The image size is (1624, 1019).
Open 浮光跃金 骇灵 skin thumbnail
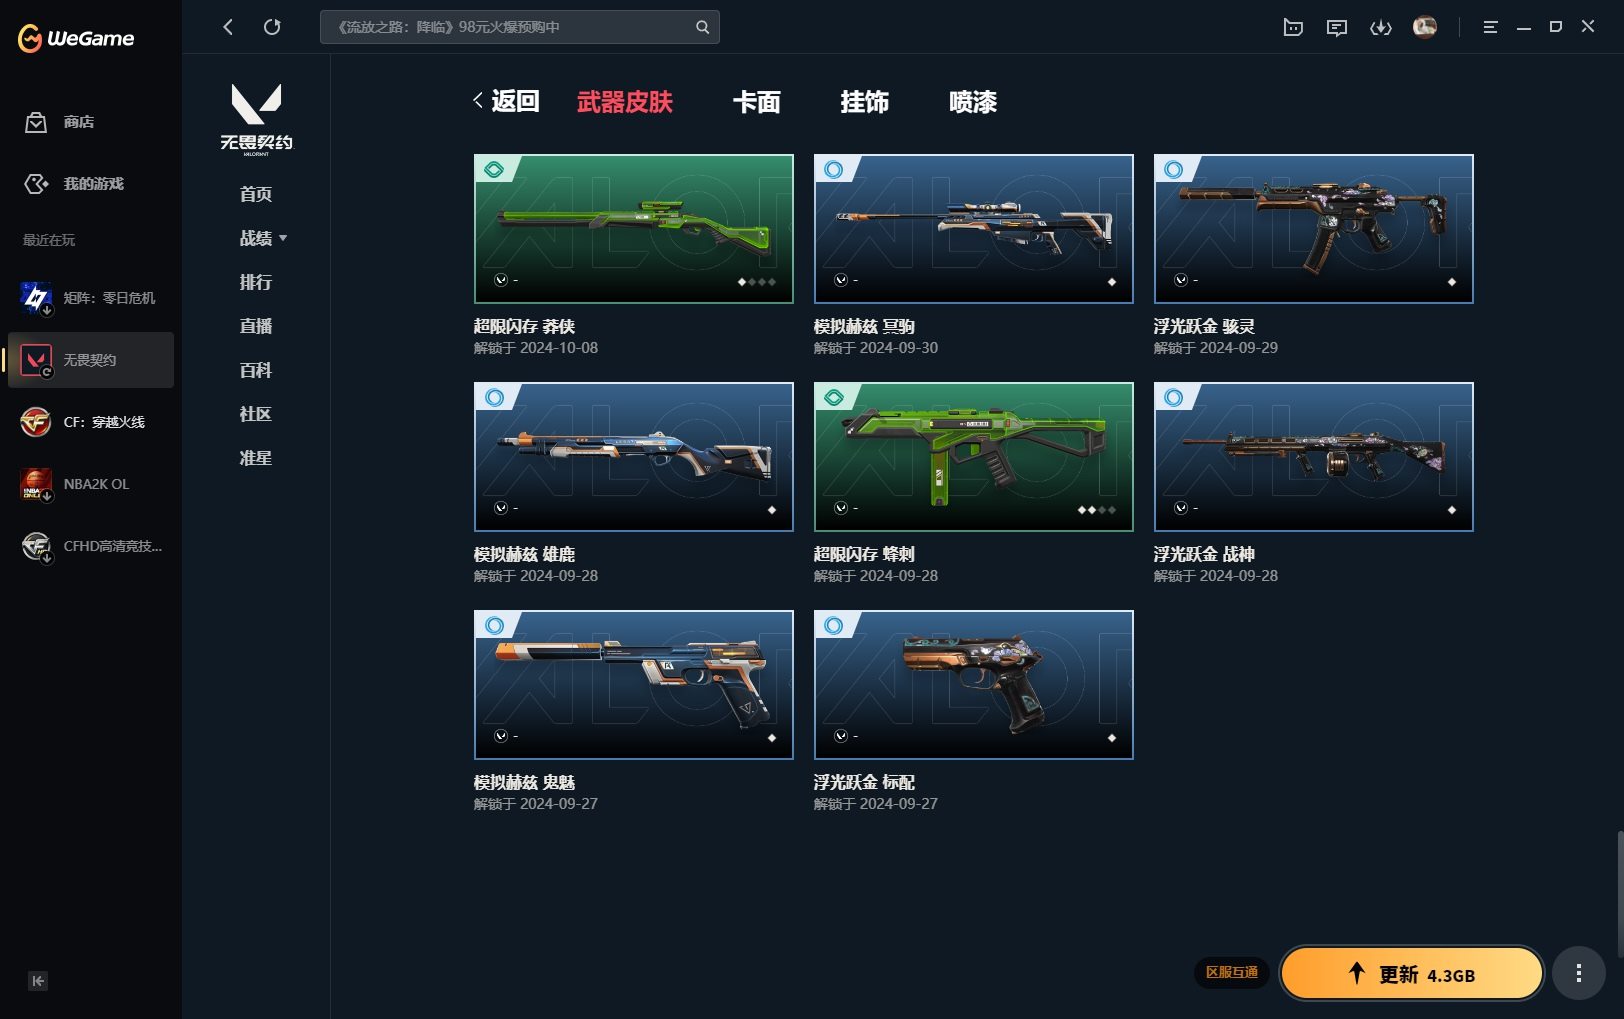tap(1314, 229)
